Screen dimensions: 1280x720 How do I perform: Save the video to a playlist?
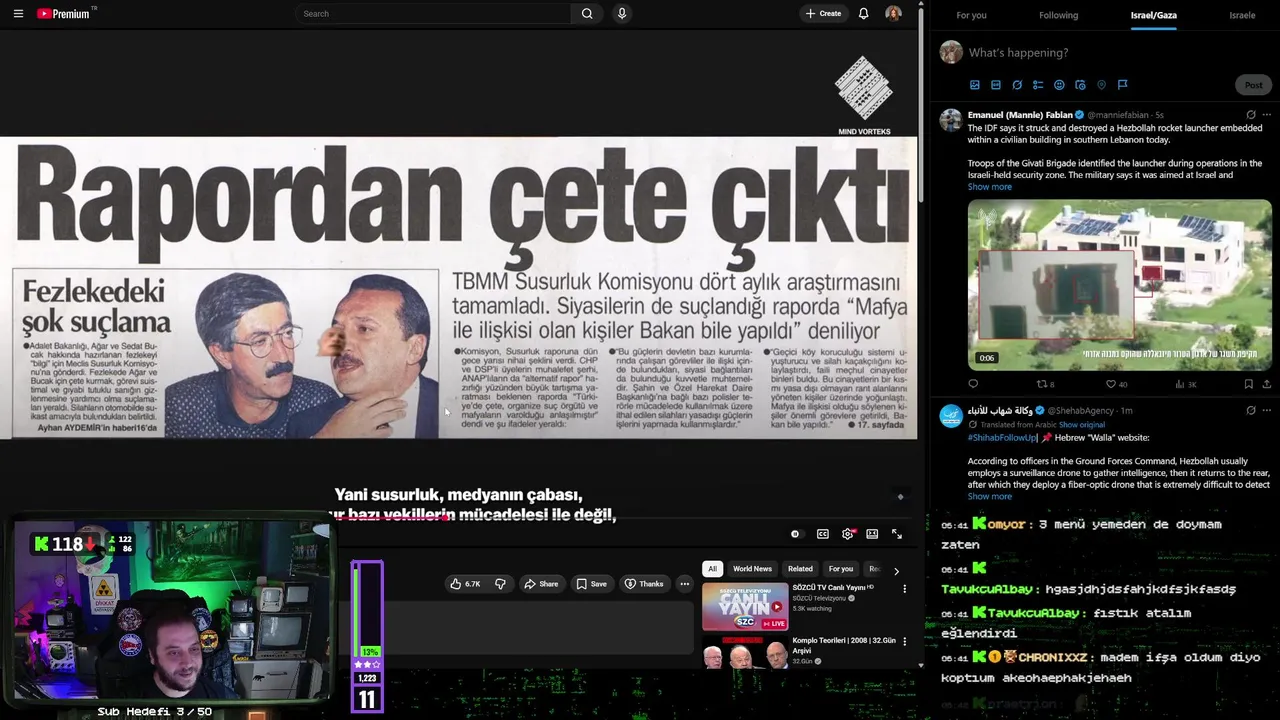pos(591,584)
